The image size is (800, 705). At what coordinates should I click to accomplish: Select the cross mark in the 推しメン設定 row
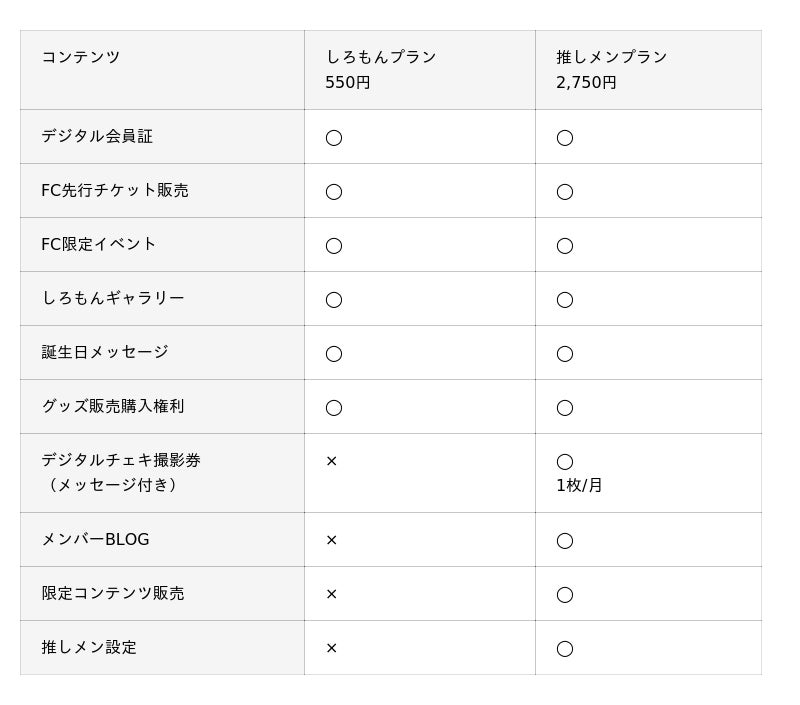click(332, 648)
